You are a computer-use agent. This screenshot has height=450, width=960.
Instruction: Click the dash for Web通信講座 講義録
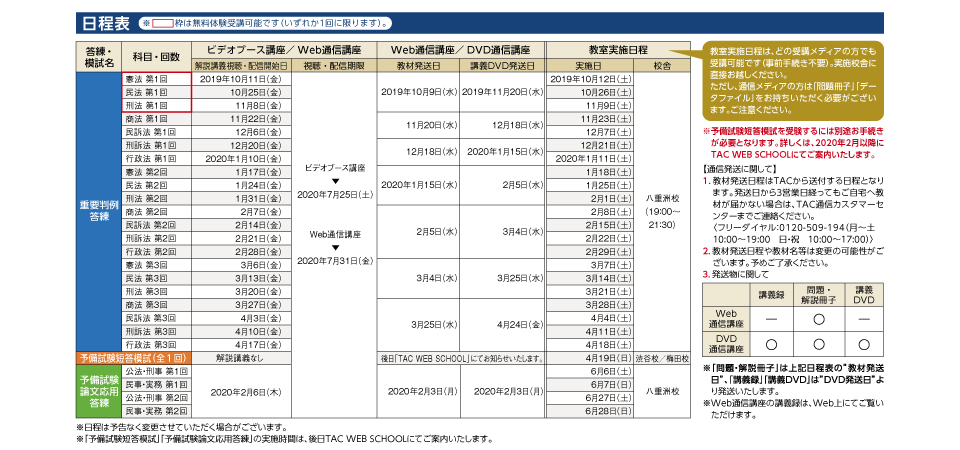pyautogui.click(x=770, y=318)
